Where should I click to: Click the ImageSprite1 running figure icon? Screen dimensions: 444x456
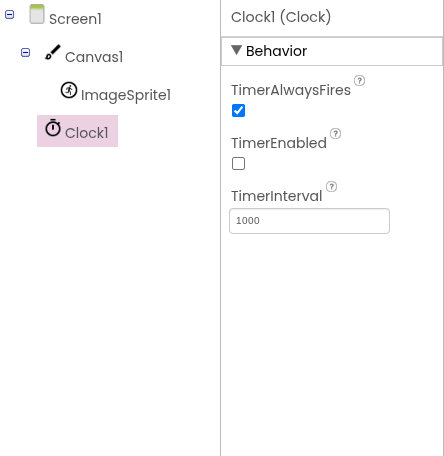[69, 90]
